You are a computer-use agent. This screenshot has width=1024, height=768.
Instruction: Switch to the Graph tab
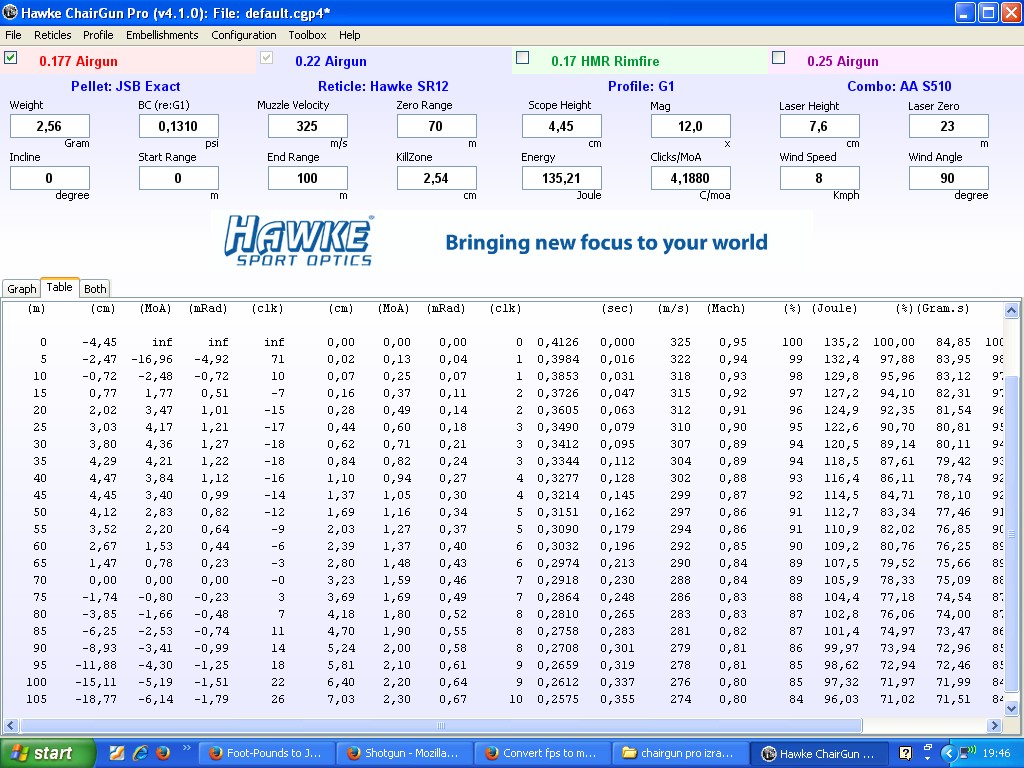22,289
